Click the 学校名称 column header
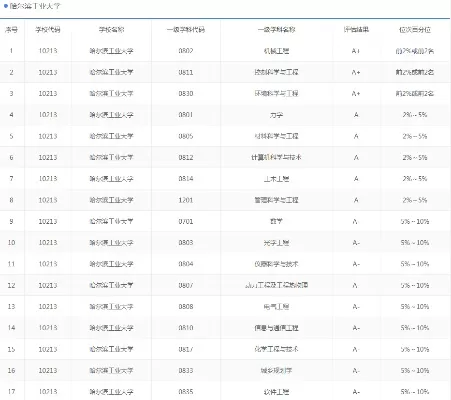The width and height of the screenshot is (451, 400). [111, 30]
